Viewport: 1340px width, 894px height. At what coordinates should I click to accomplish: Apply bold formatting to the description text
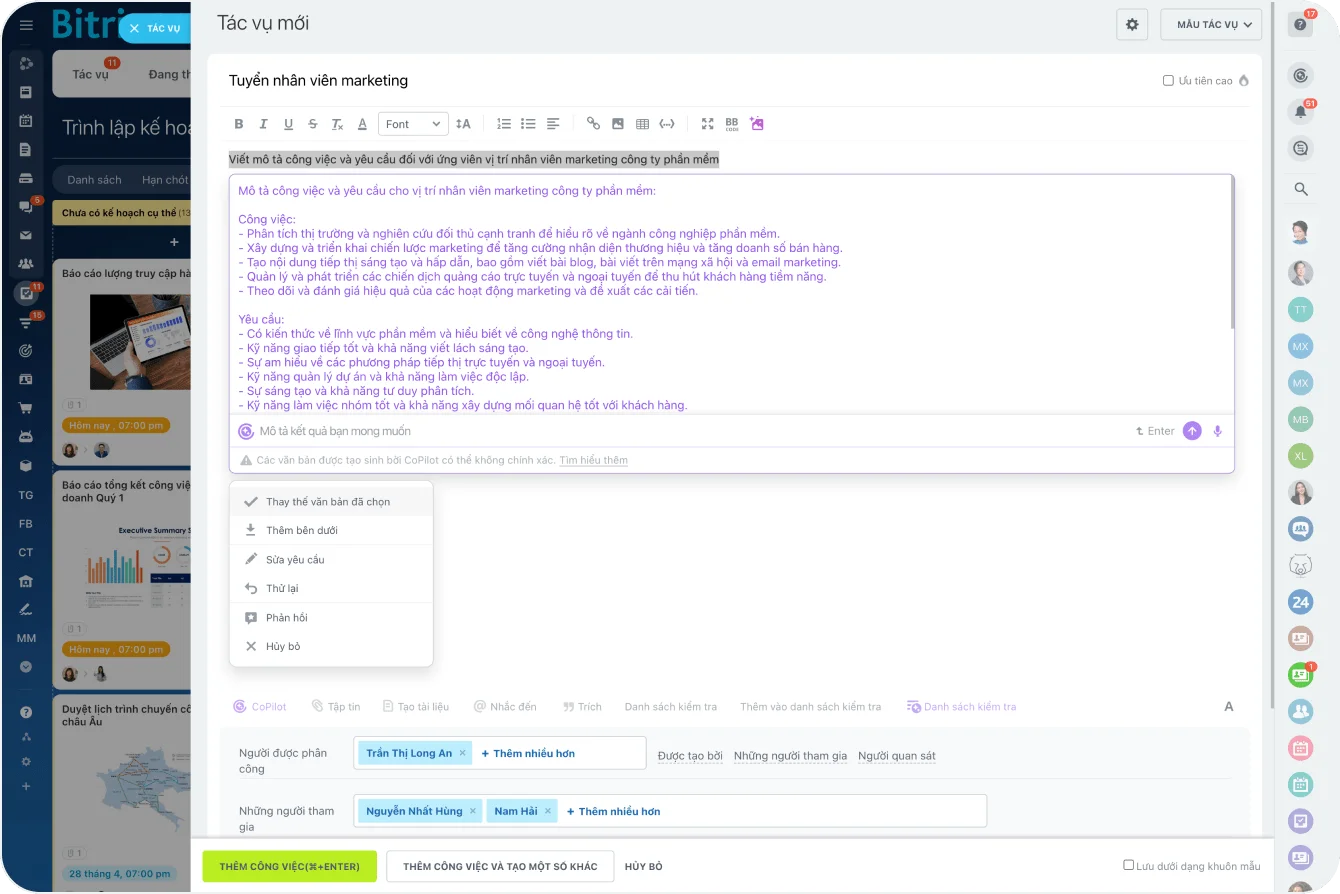click(x=239, y=123)
